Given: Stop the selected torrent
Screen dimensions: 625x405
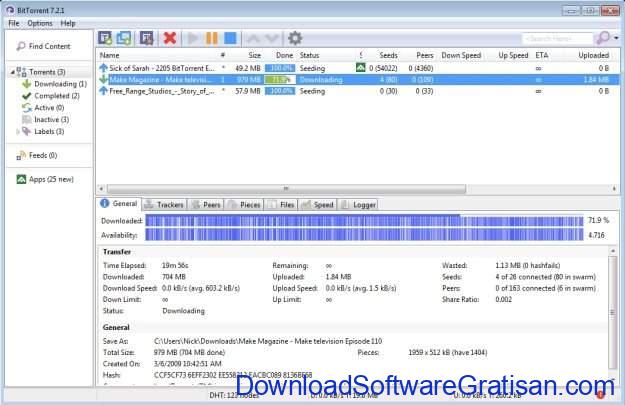Looking at the screenshot, I should (230, 38).
